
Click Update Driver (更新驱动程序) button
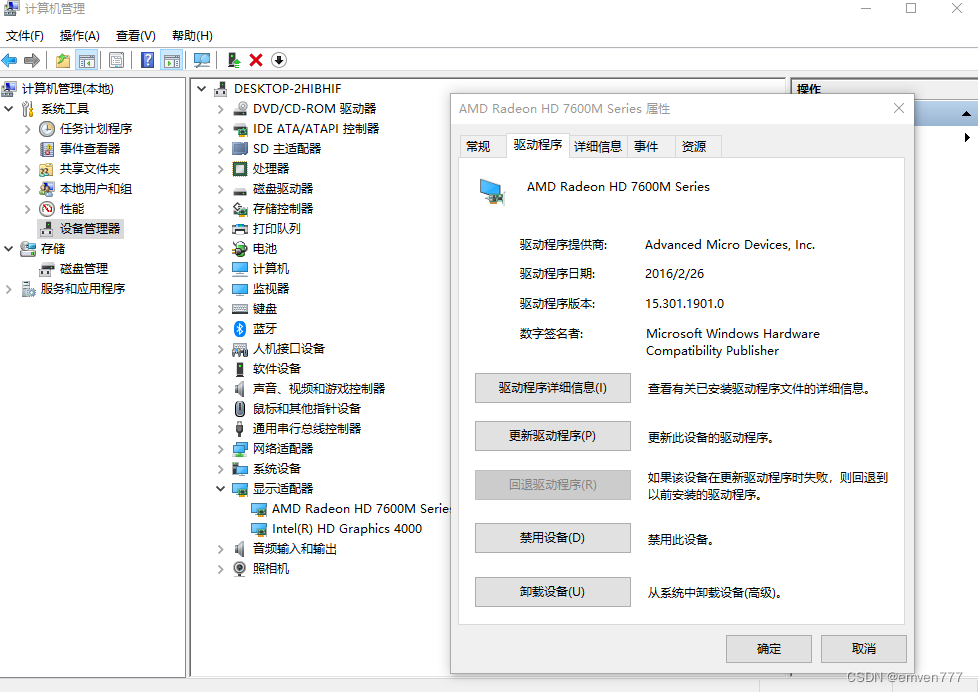553,436
